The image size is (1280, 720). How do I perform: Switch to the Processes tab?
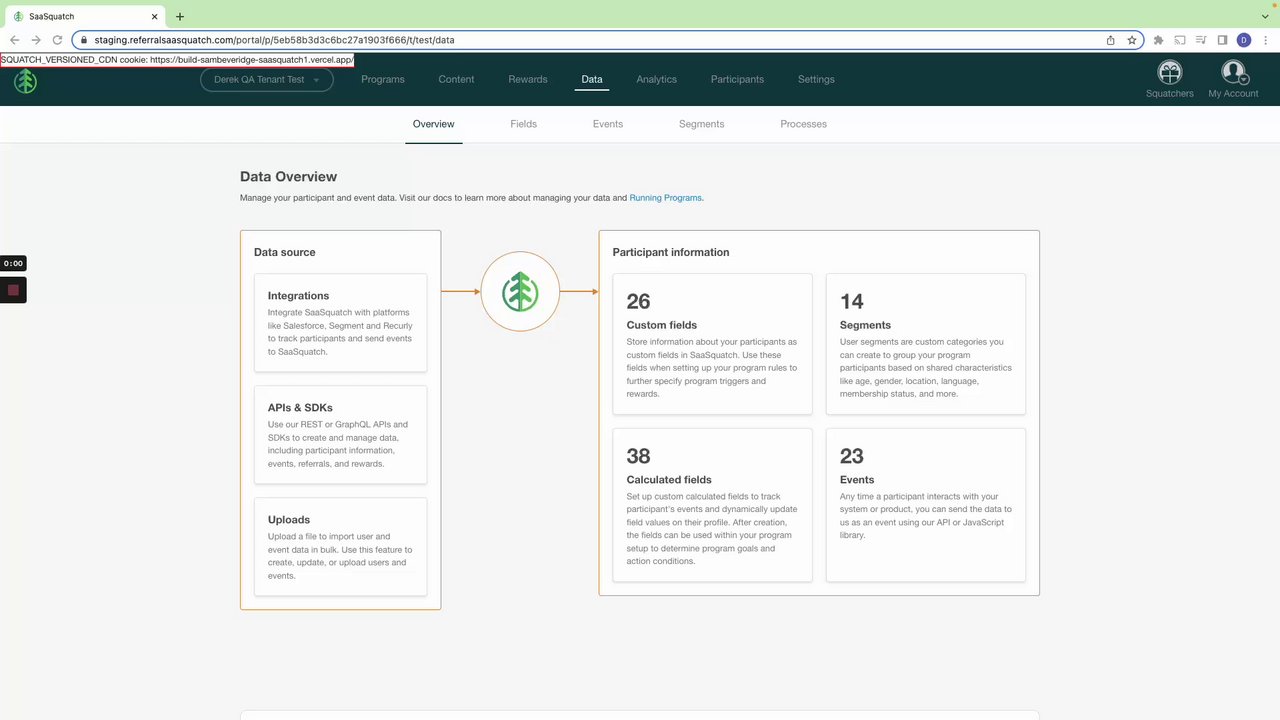click(x=804, y=124)
